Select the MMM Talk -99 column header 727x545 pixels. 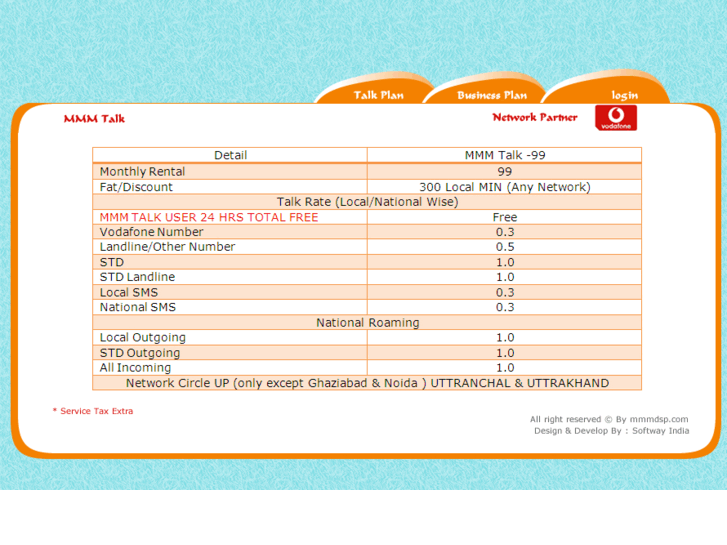tap(504, 155)
